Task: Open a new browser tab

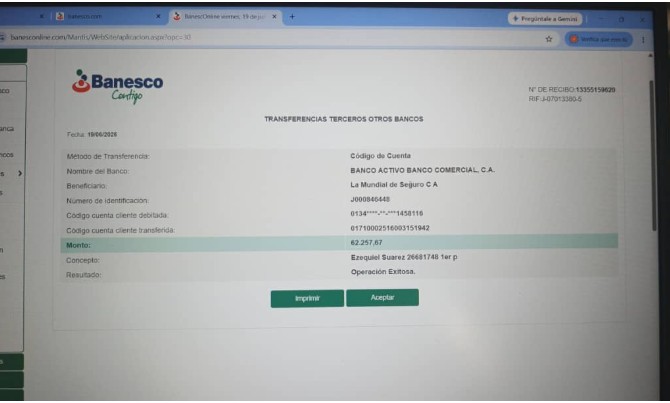Action: tap(292, 17)
